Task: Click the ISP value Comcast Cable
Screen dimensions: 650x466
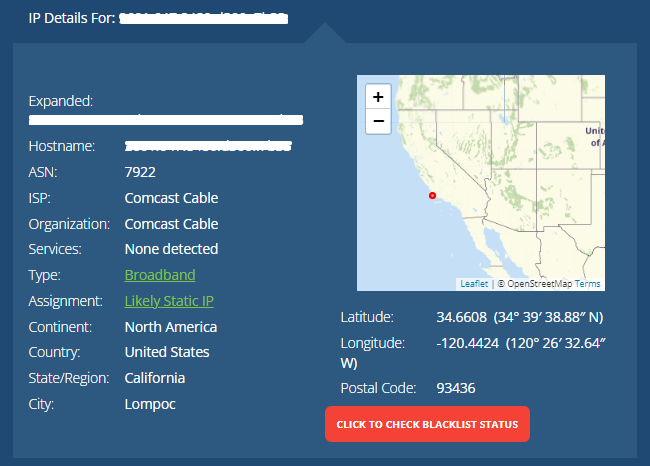Action: 171,198
